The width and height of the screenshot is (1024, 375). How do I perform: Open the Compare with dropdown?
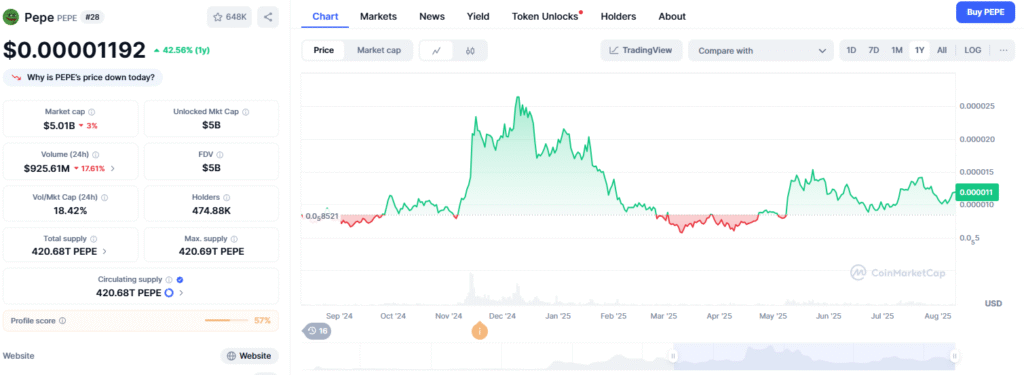(761, 50)
